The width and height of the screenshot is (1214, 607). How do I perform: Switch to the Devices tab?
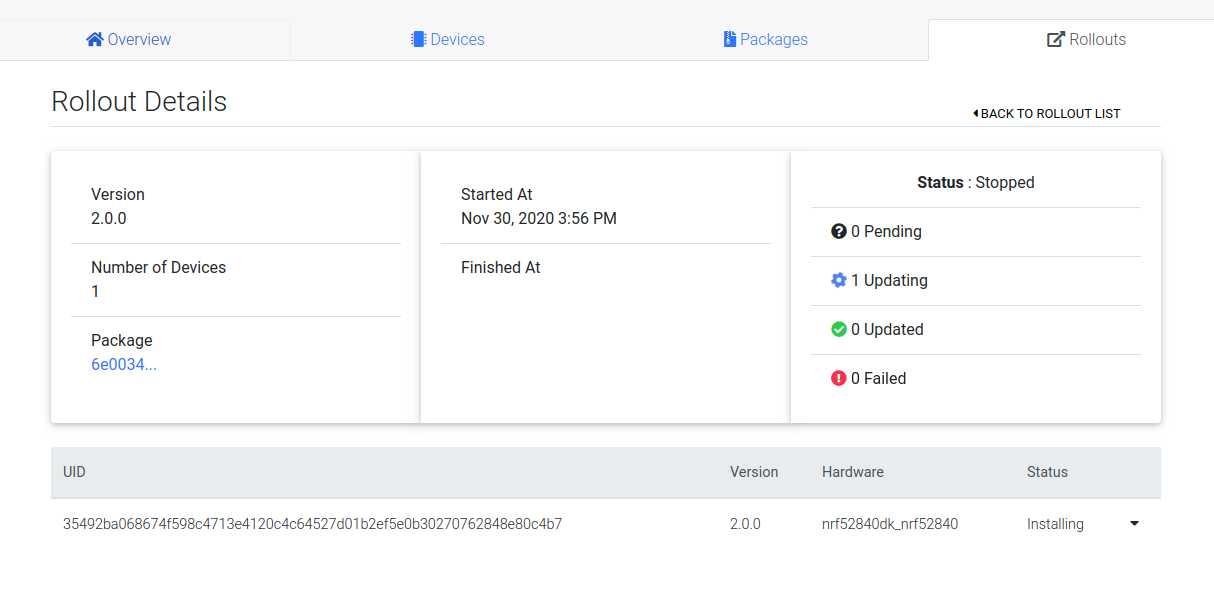click(447, 39)
